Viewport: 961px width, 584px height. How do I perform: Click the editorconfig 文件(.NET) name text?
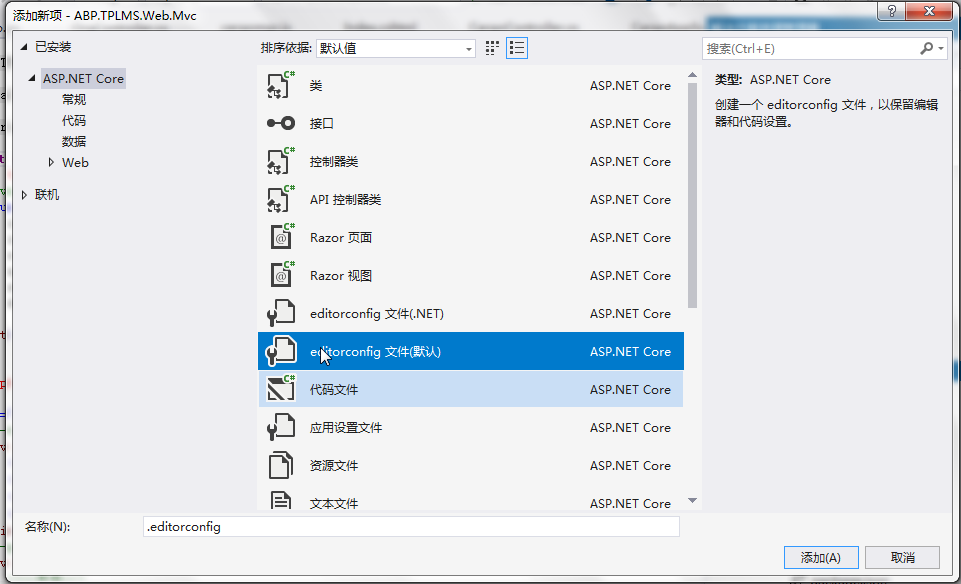[x=377, y=313]
